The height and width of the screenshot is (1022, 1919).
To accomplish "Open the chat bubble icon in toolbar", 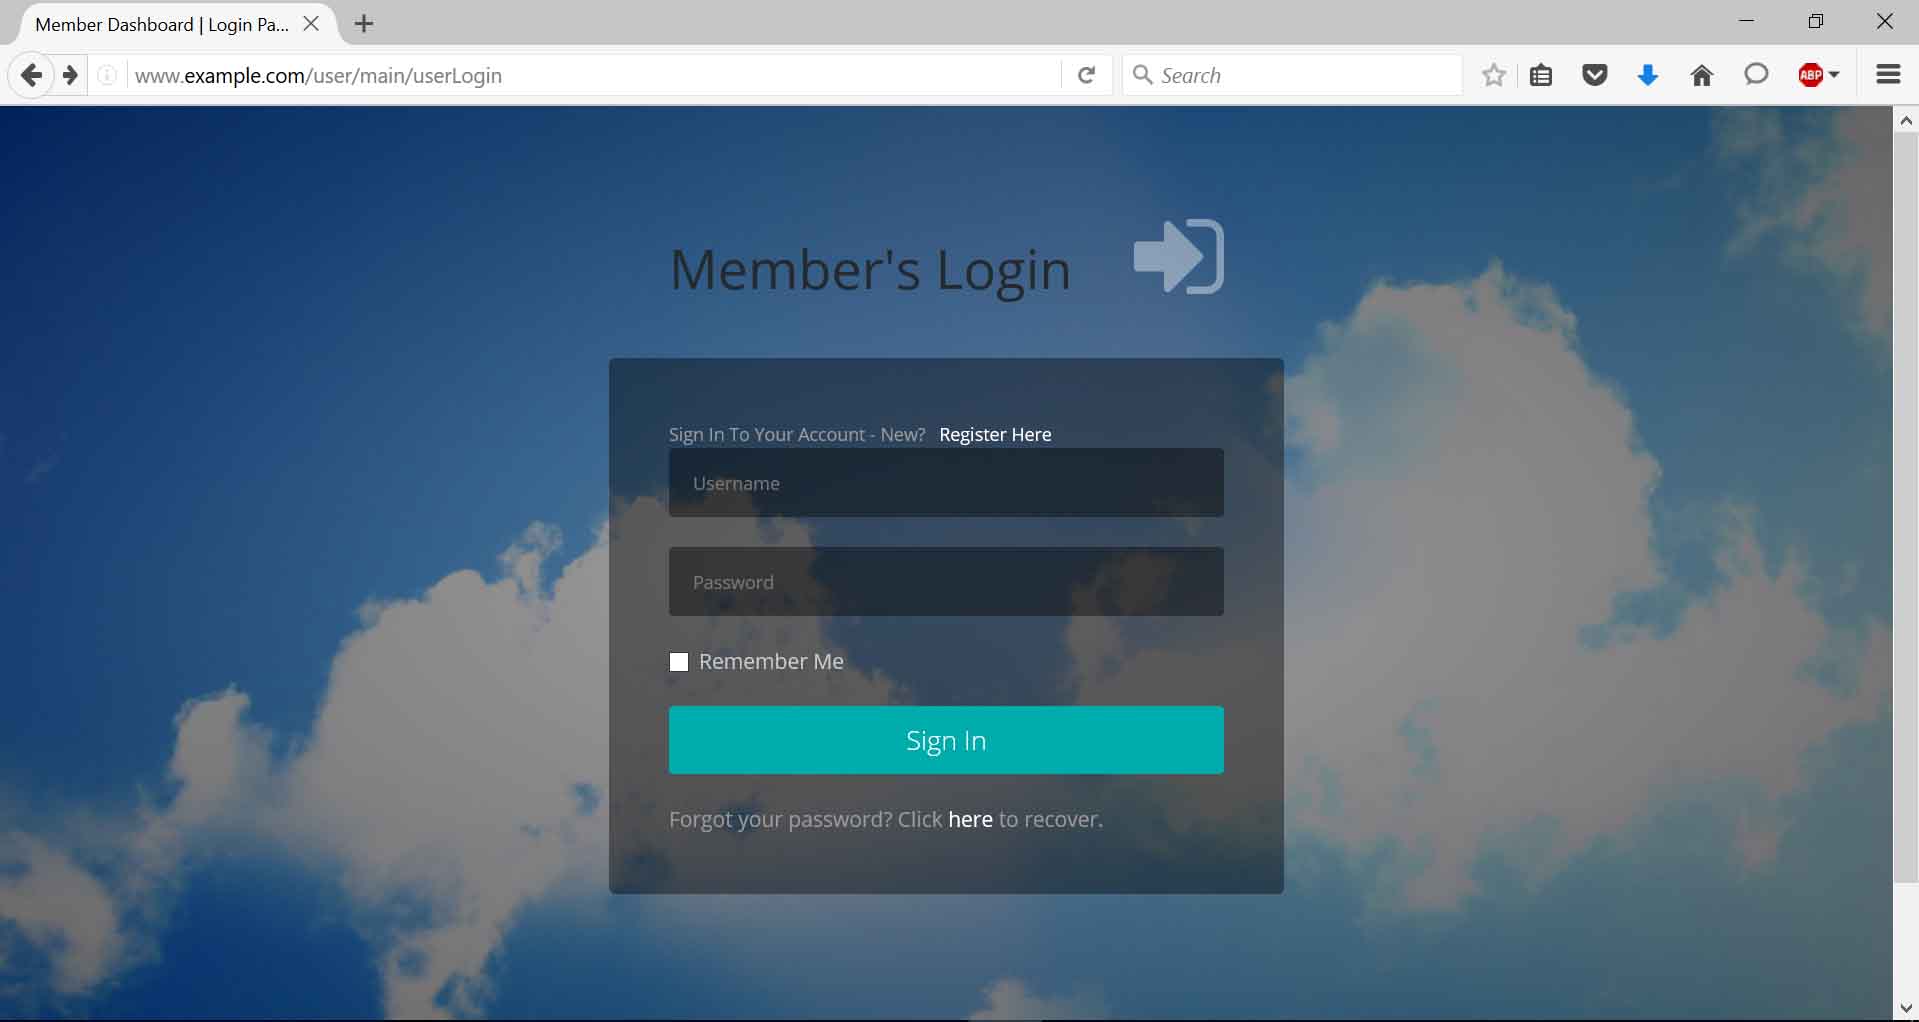I will pyautogui.click(x=1756, y=74).
